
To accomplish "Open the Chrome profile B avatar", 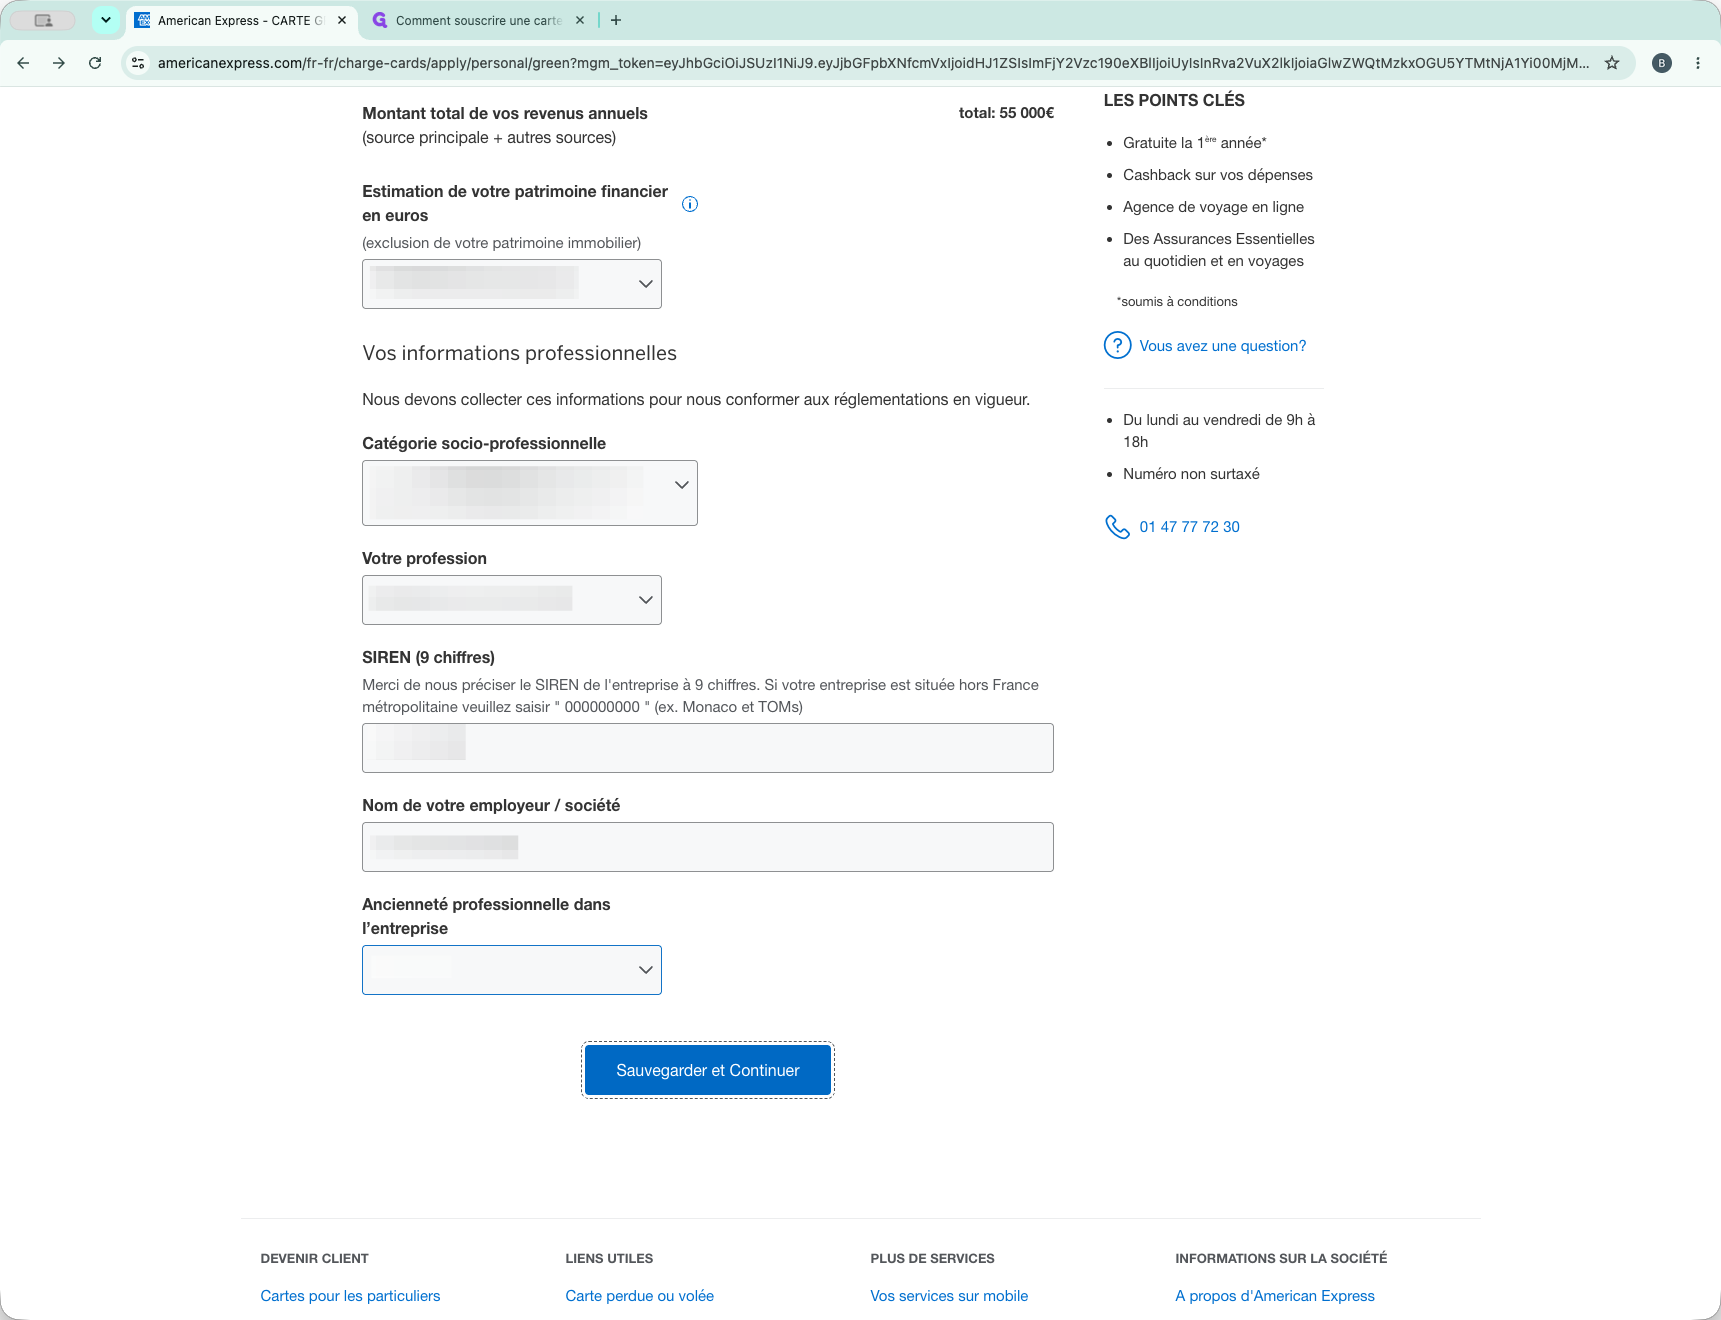I will tap(1662, 63).
